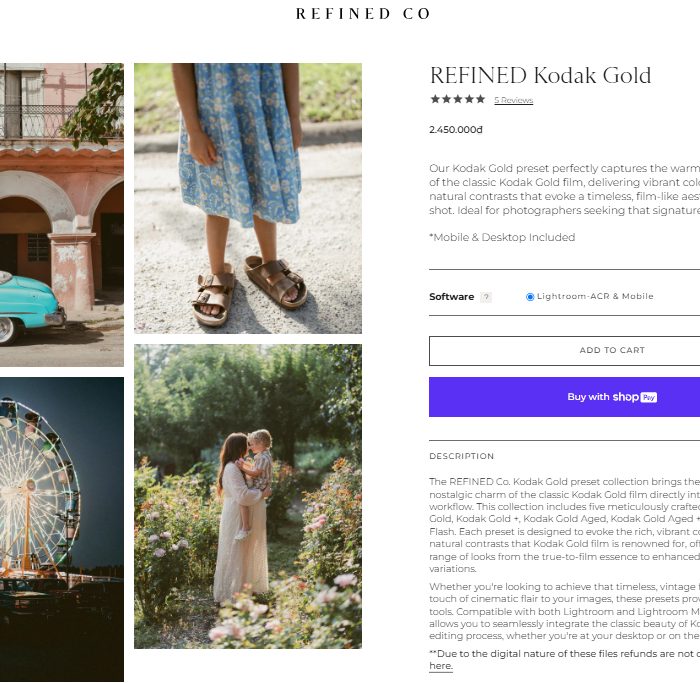Click the 2.450.000đ price text

(456, 130)
